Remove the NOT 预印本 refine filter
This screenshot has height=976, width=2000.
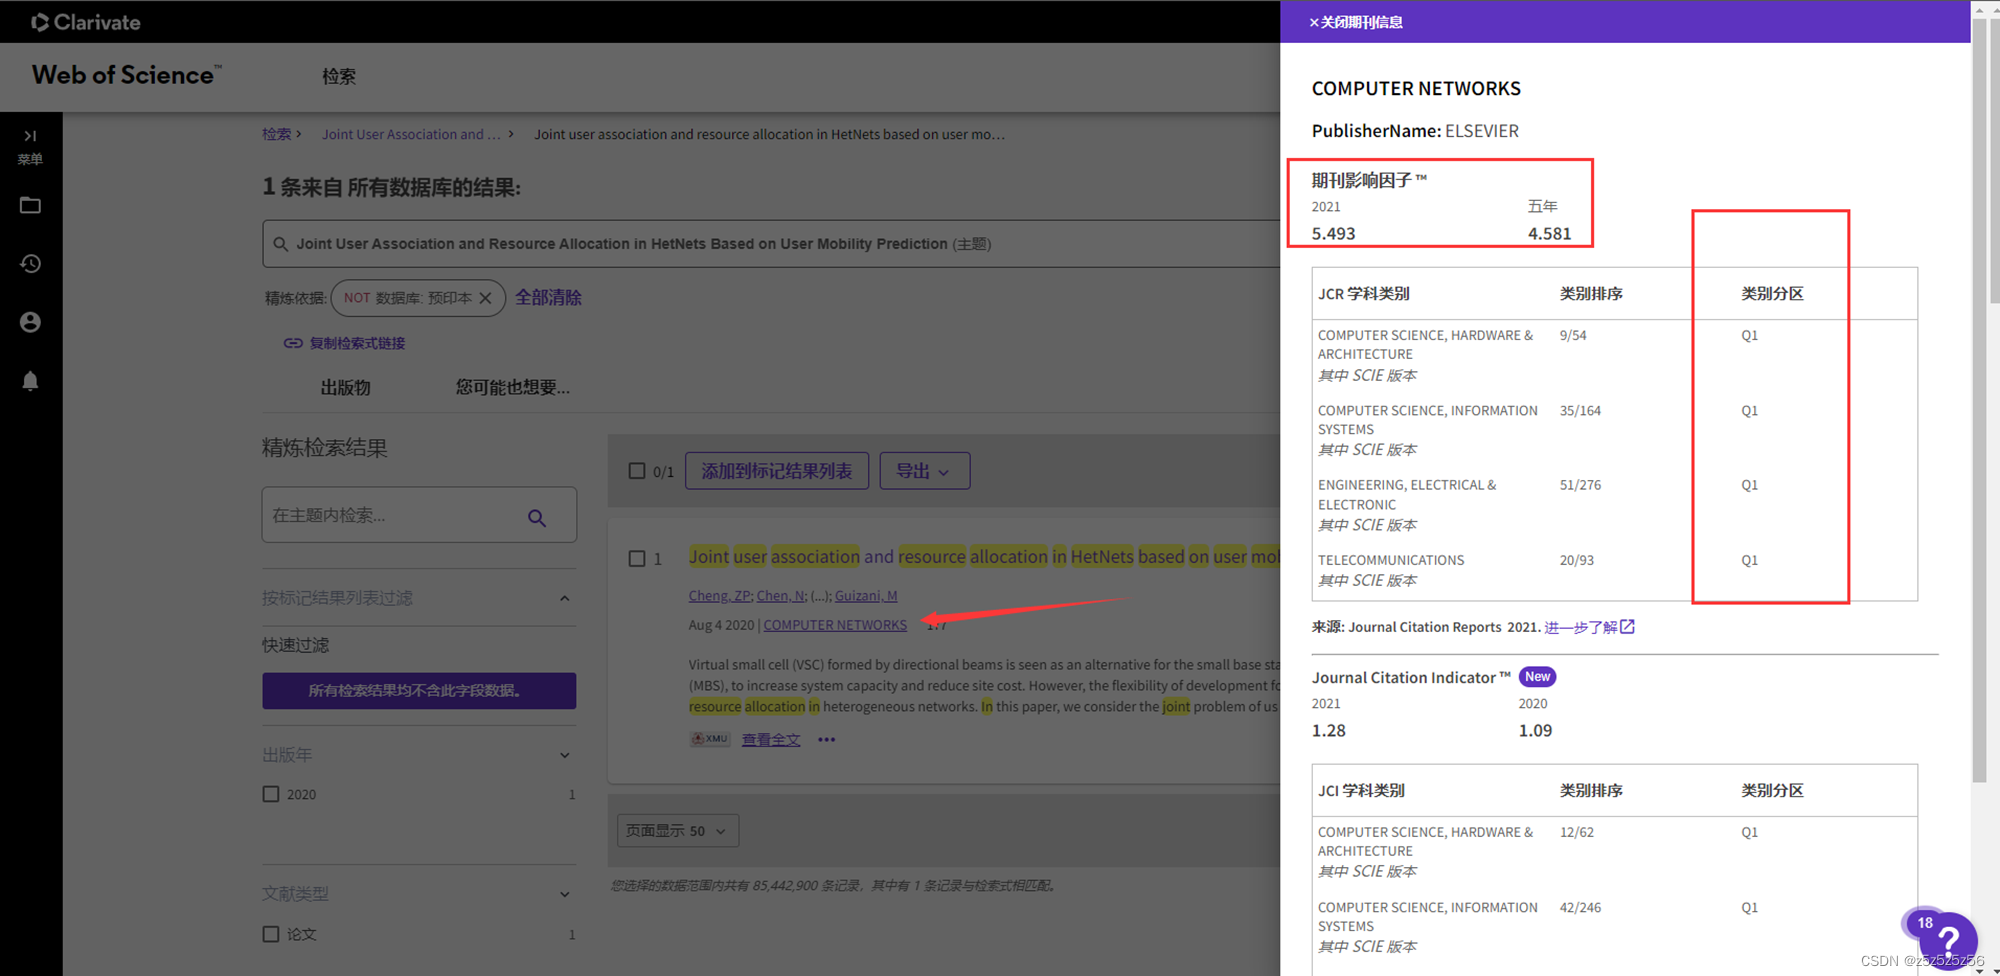485,298
